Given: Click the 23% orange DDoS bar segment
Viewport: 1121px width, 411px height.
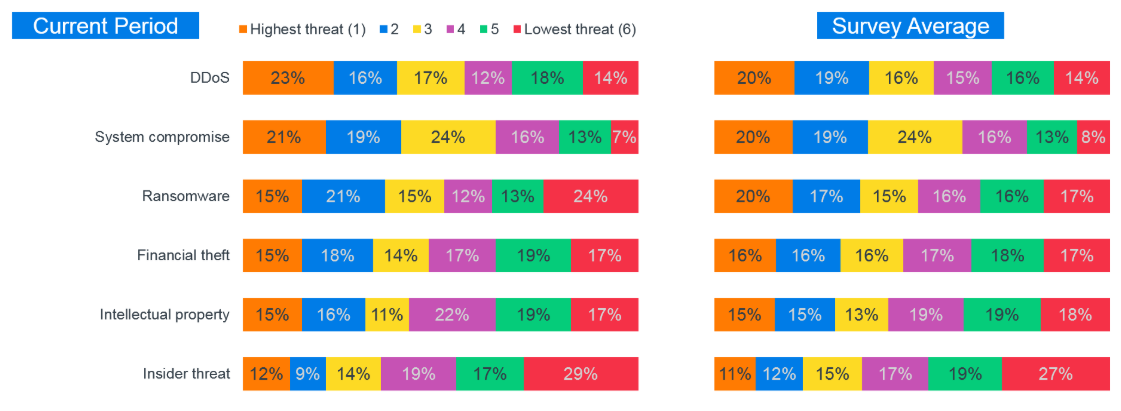Looking at the screenshot, I should click(288, 79).
